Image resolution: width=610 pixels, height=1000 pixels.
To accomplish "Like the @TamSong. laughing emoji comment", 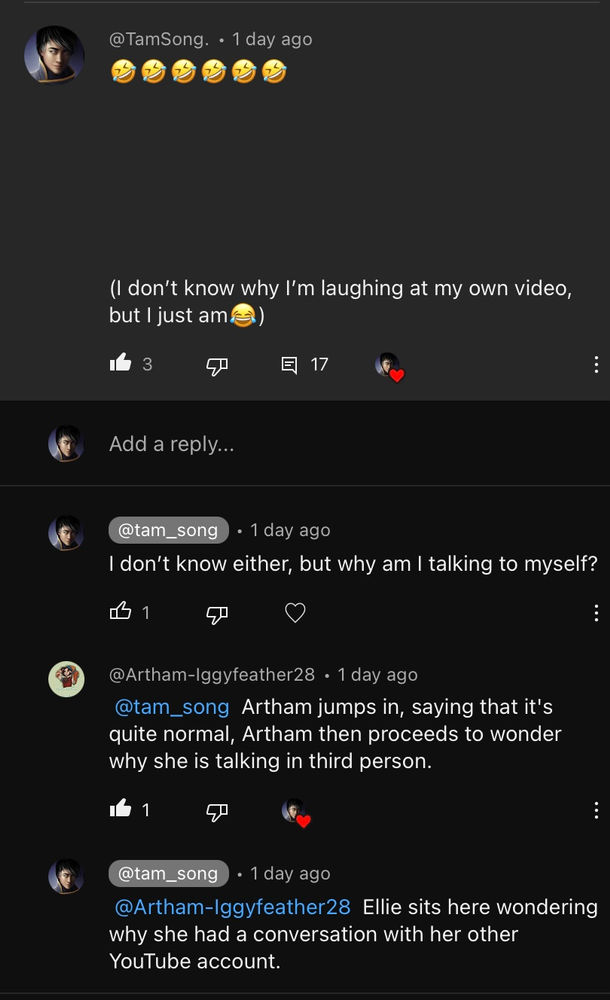I will coord(120,364).
